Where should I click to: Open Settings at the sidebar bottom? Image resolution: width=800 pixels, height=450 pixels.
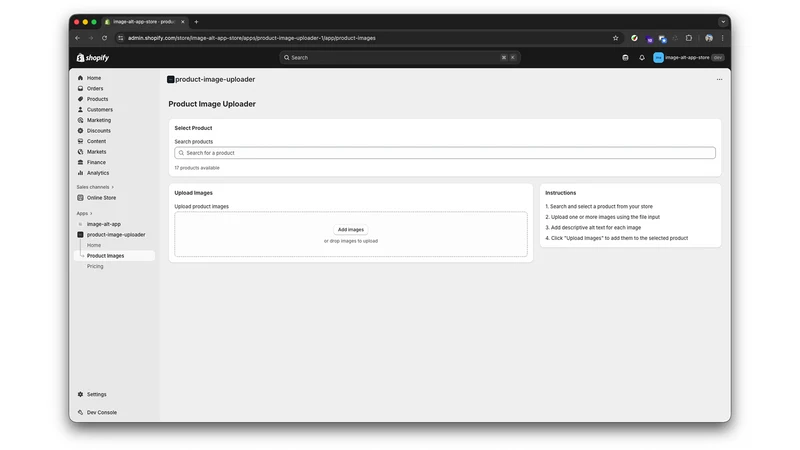[x=96, y=394]
